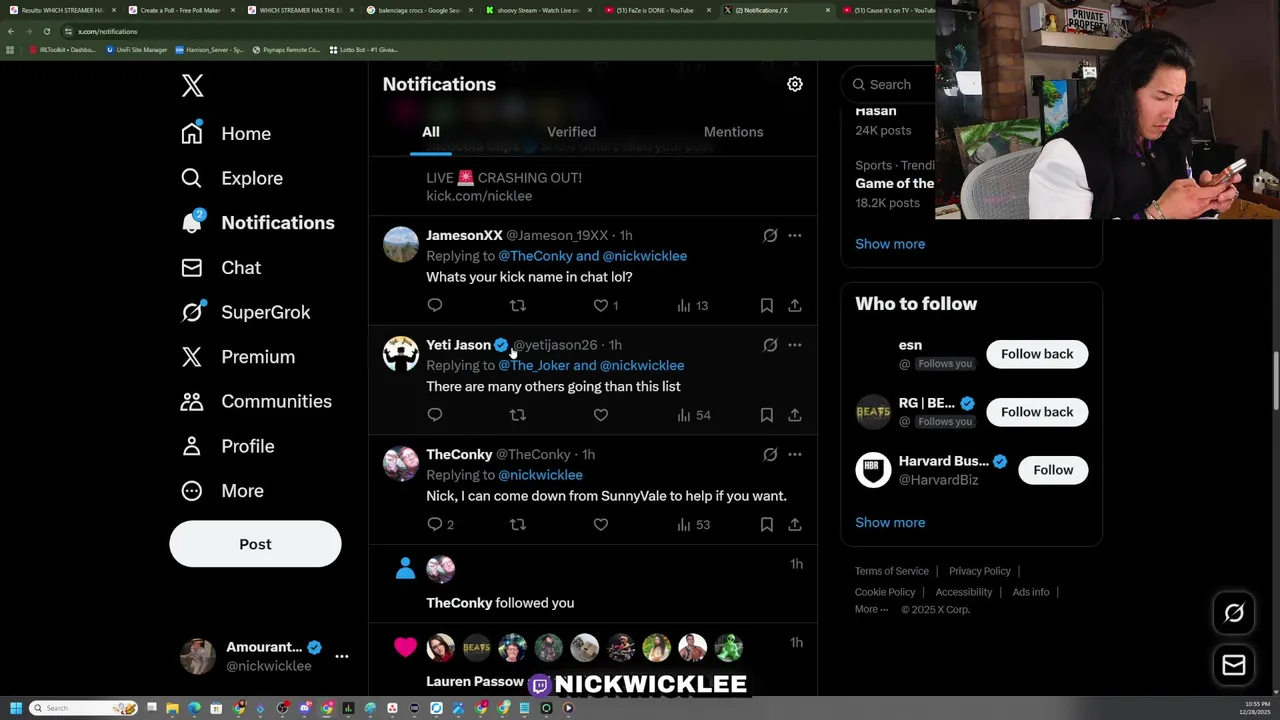Repost Yeti Jason's reply
This screenshot has width=1280, height=720.
518,415
